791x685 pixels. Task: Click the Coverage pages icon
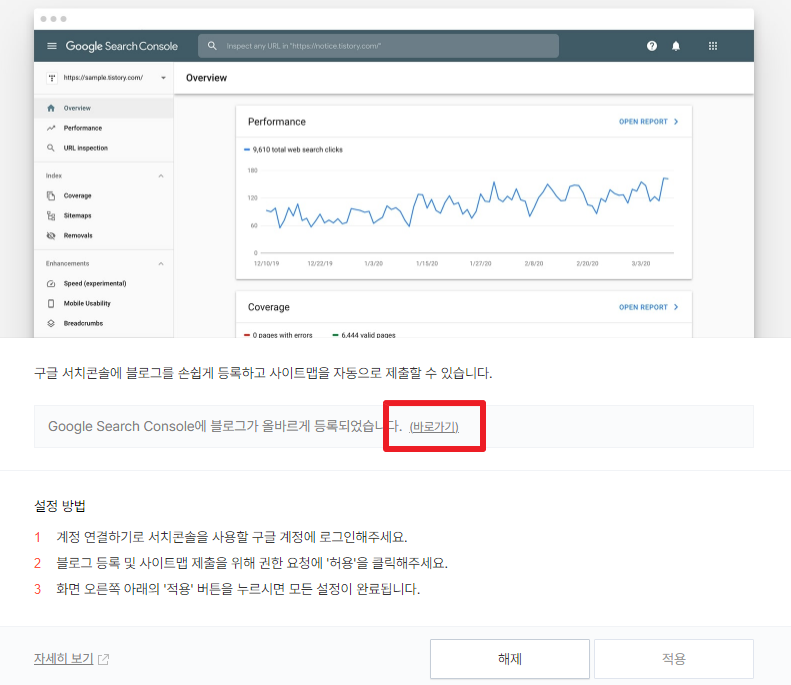51,195
